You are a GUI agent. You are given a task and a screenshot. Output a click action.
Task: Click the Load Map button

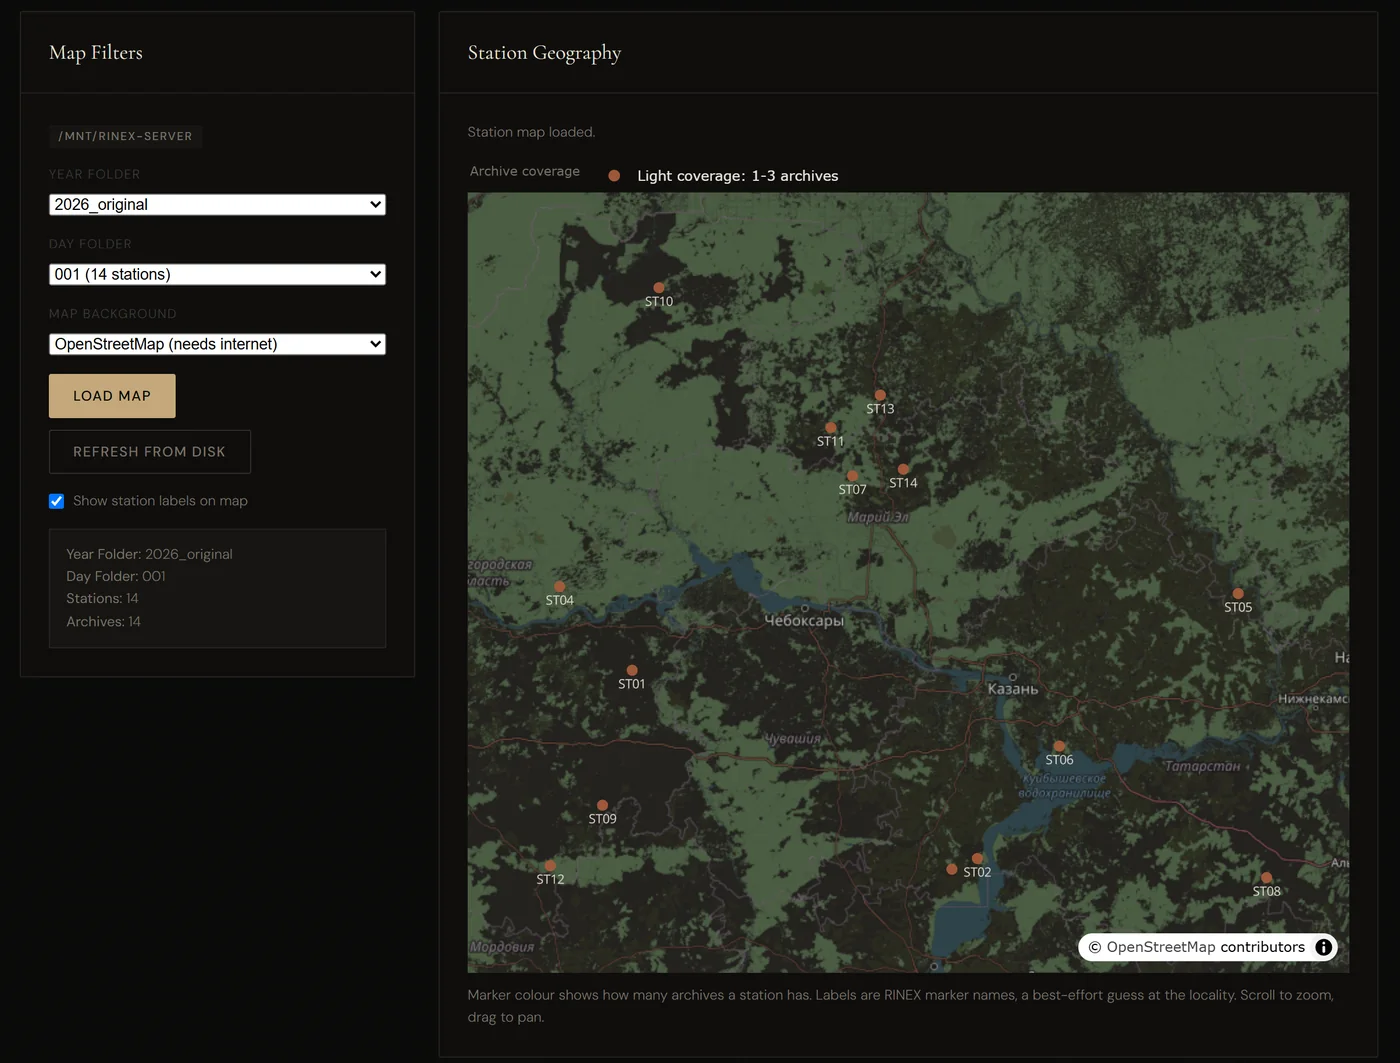(112, 396)
